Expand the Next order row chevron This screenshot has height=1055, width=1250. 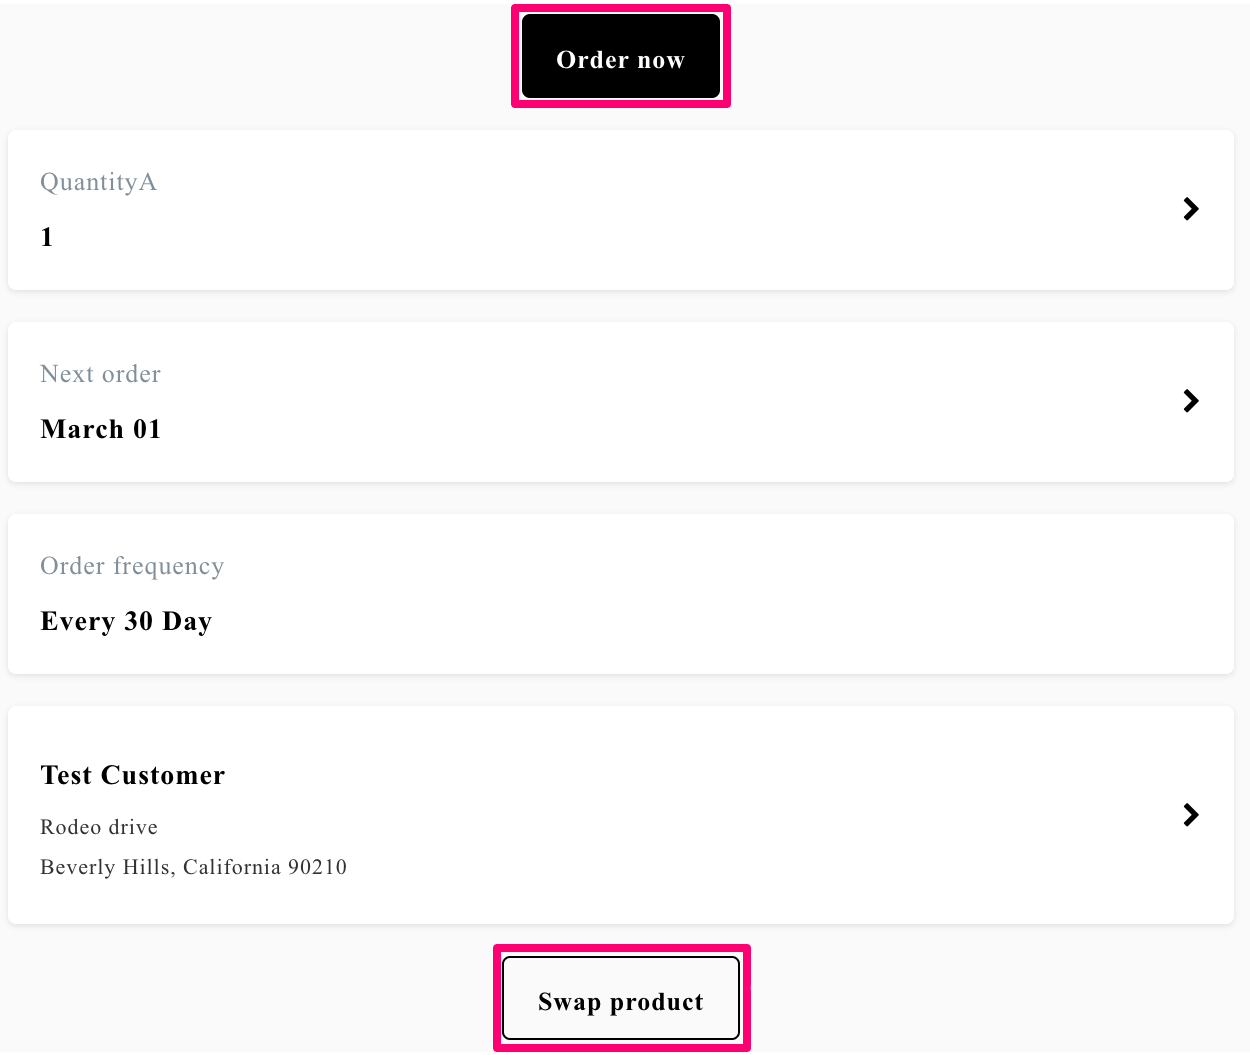1191,401
